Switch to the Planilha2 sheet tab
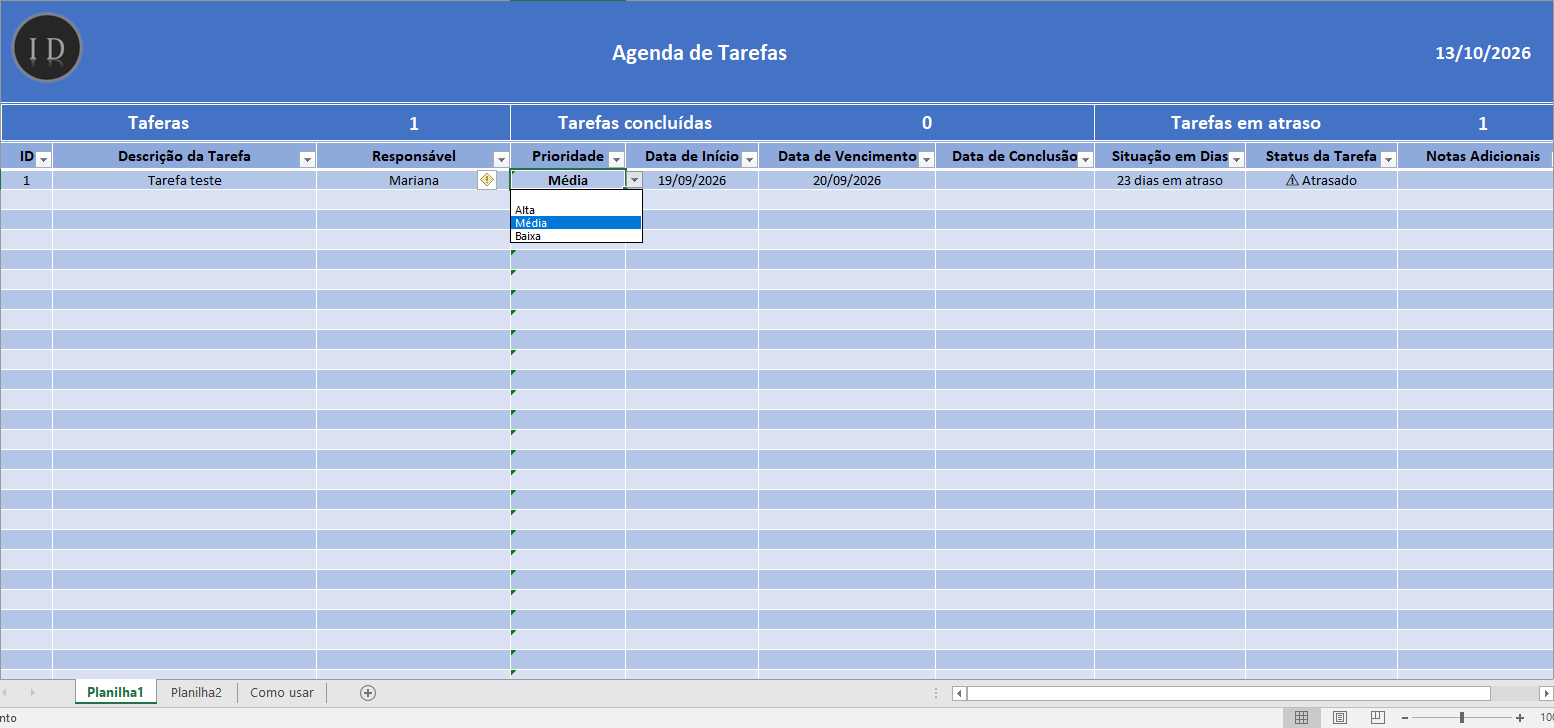The height and width of the screenshot is (728, 1554). [x=196, y=692]
